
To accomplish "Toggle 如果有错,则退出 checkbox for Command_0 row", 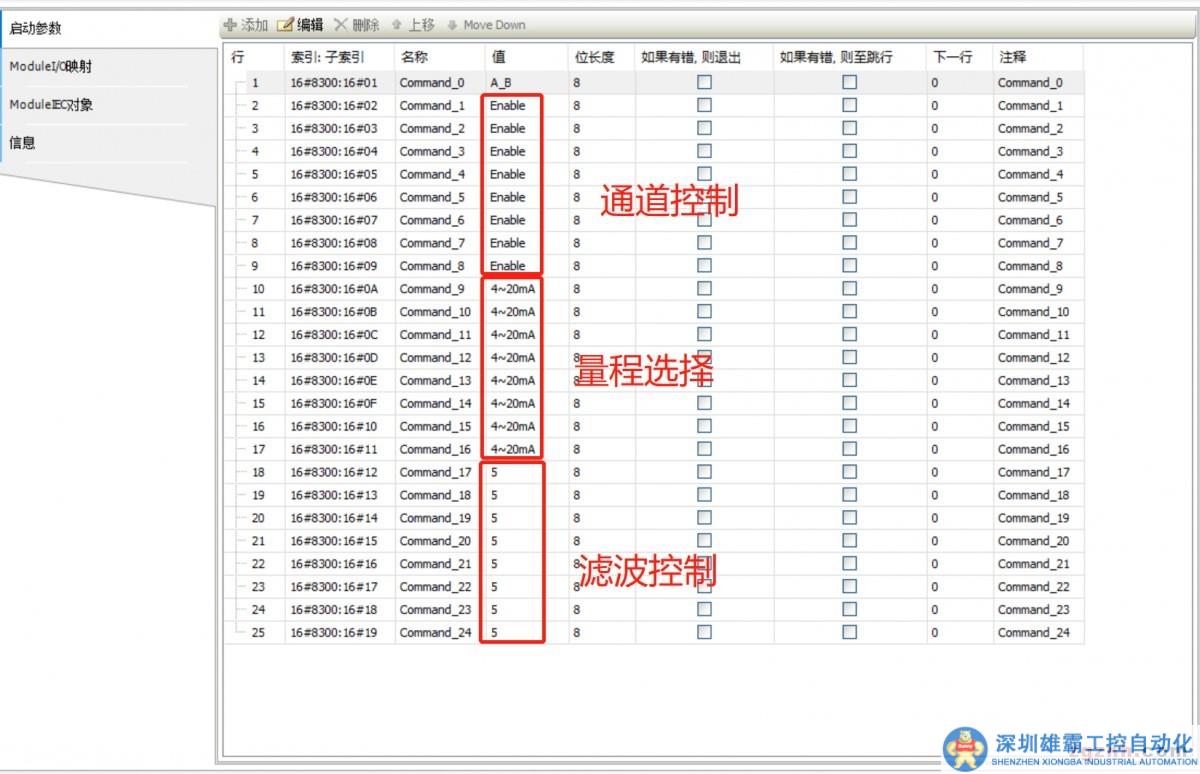I will pos(704,83).
